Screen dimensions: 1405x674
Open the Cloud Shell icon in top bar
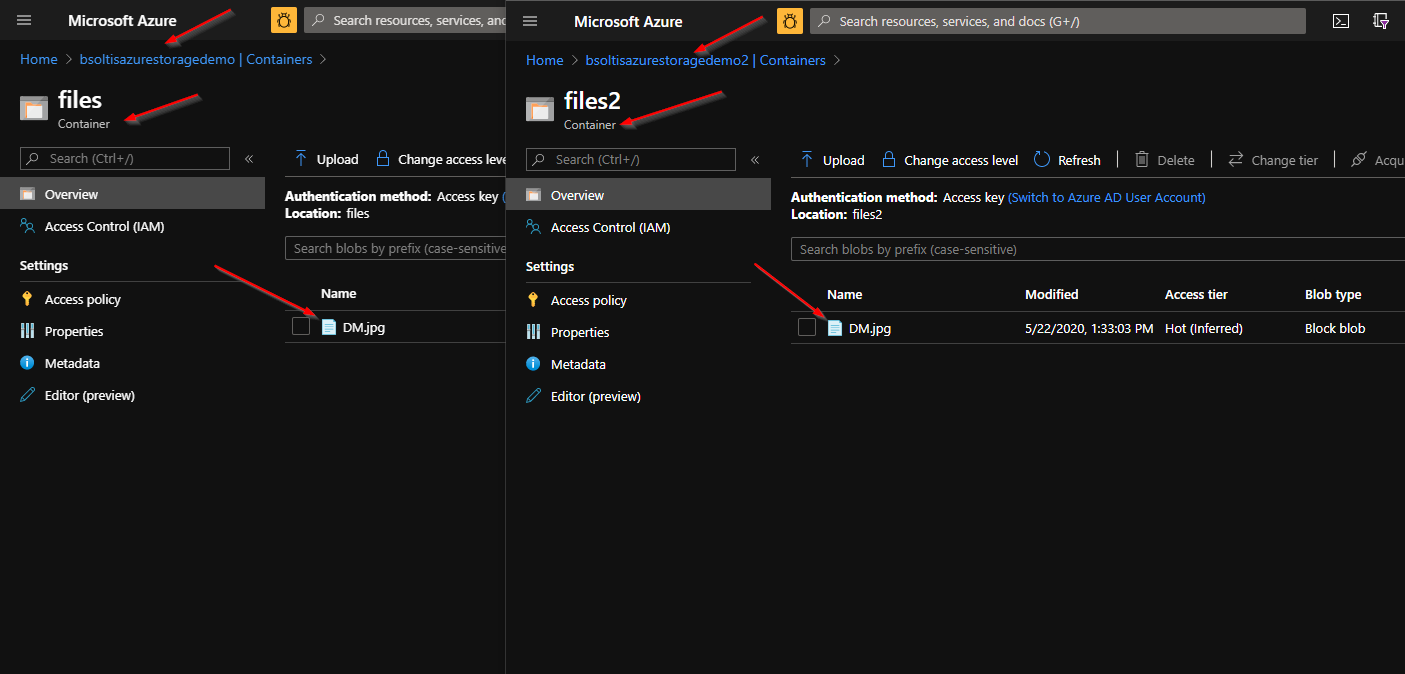point(1341,21)
